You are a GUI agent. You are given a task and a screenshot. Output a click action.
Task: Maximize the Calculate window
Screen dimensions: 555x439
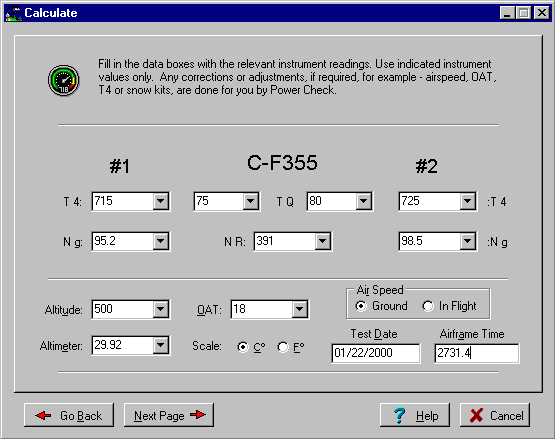click(523, 13)
